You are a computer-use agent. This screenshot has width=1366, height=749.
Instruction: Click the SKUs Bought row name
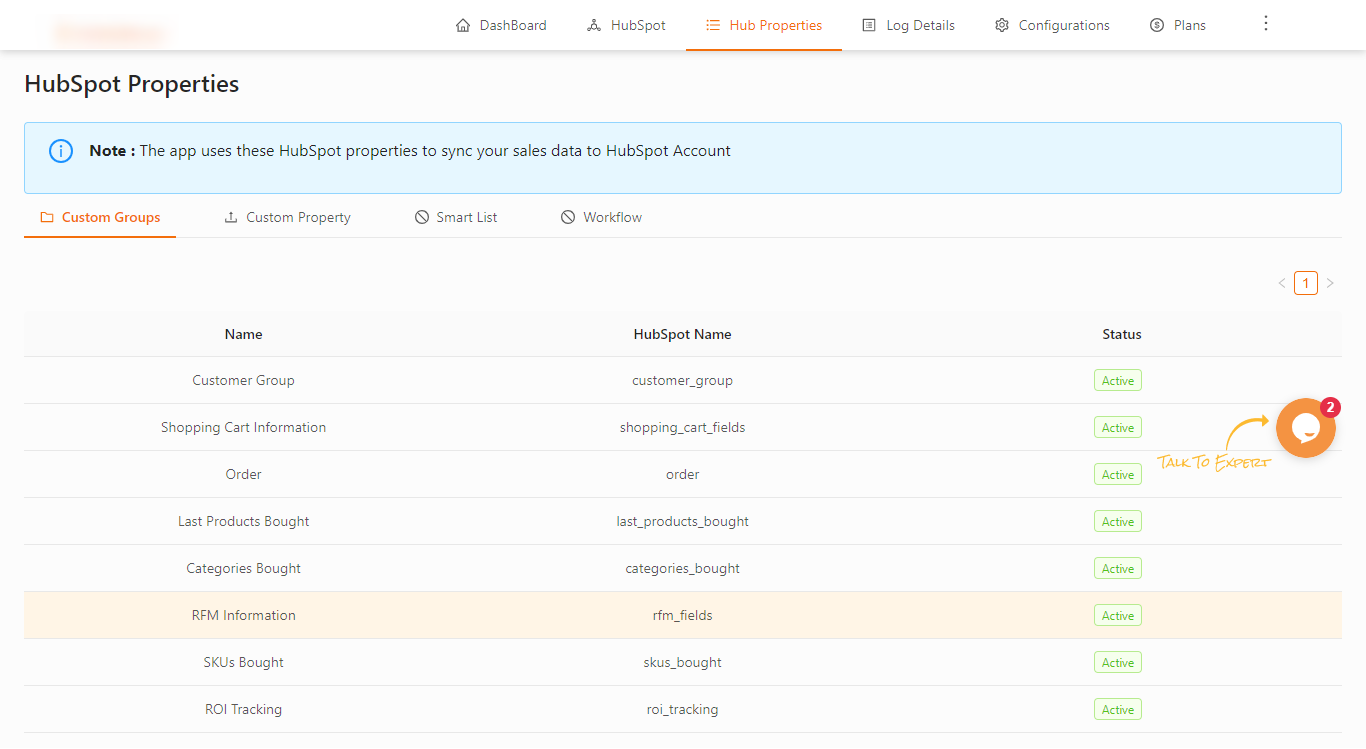coord(243,662)
